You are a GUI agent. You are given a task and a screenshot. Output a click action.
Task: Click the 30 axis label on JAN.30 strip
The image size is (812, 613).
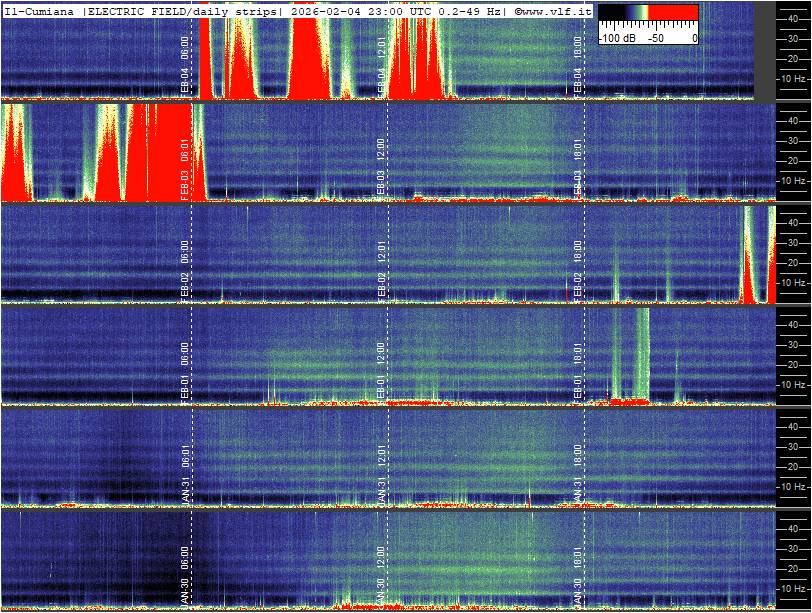point(791,549)
